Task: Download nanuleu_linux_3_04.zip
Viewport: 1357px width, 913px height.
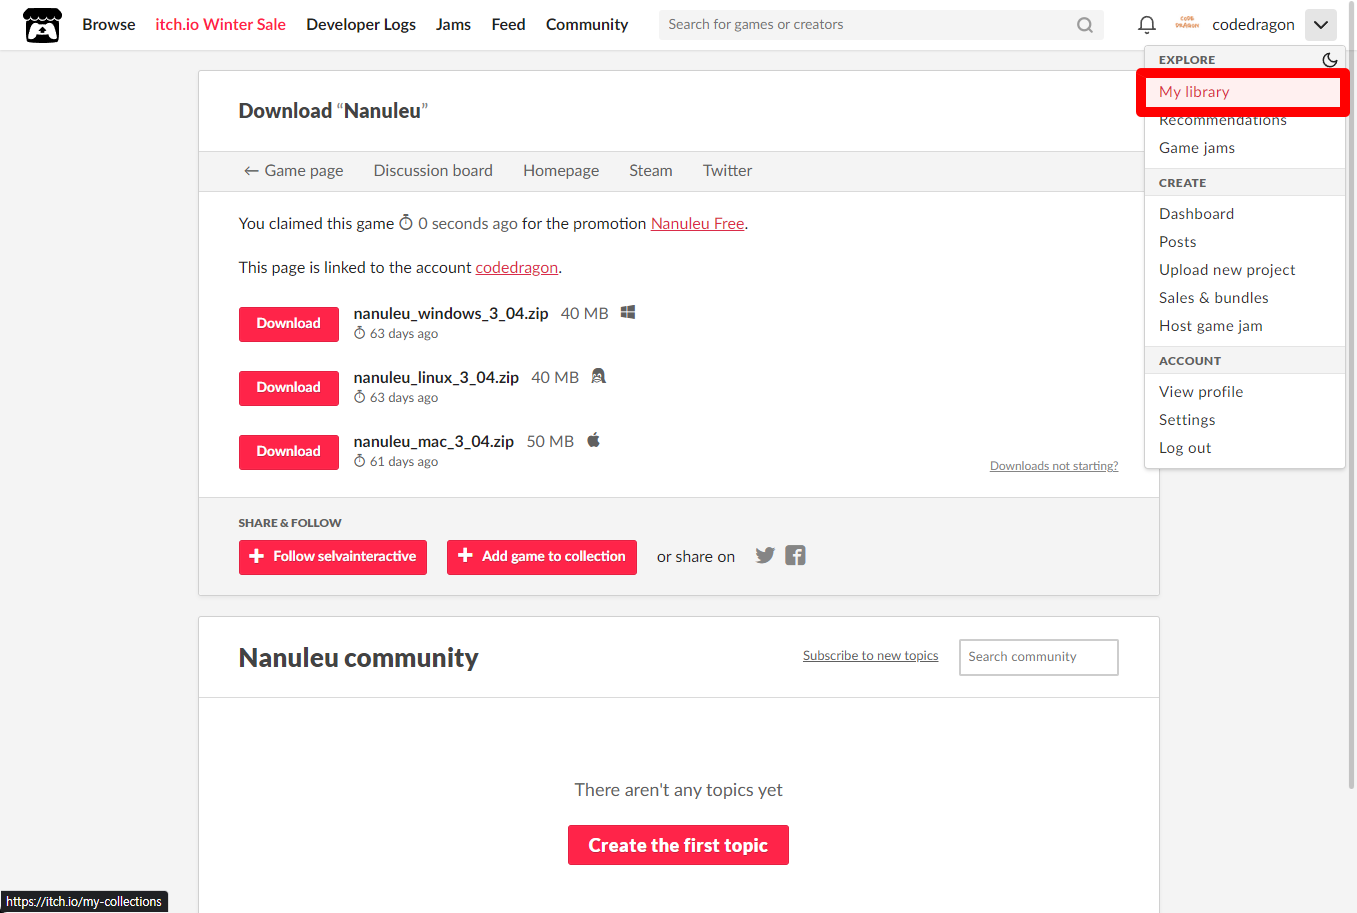Action: (289, 388)
